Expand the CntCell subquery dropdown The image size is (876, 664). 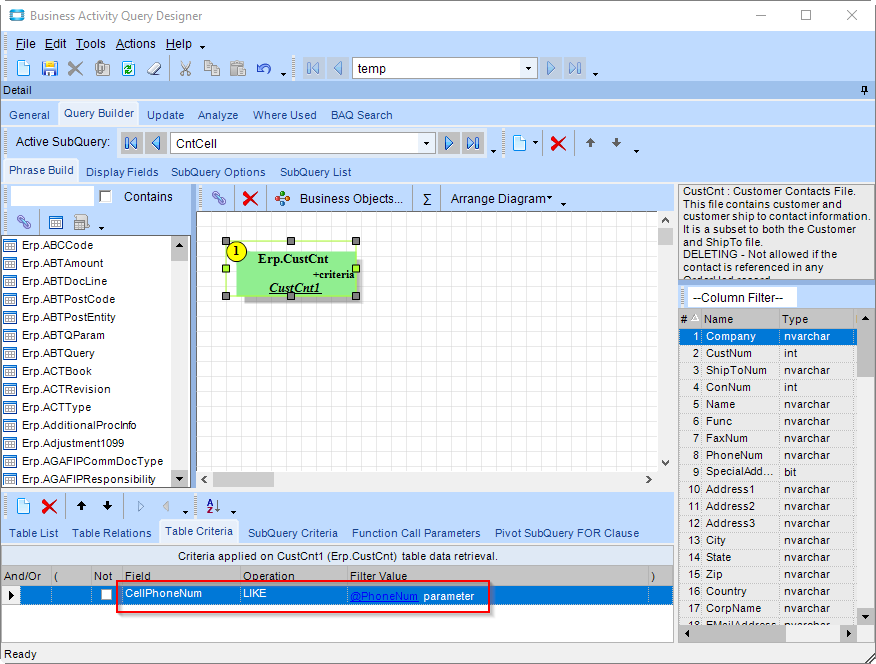427,143
